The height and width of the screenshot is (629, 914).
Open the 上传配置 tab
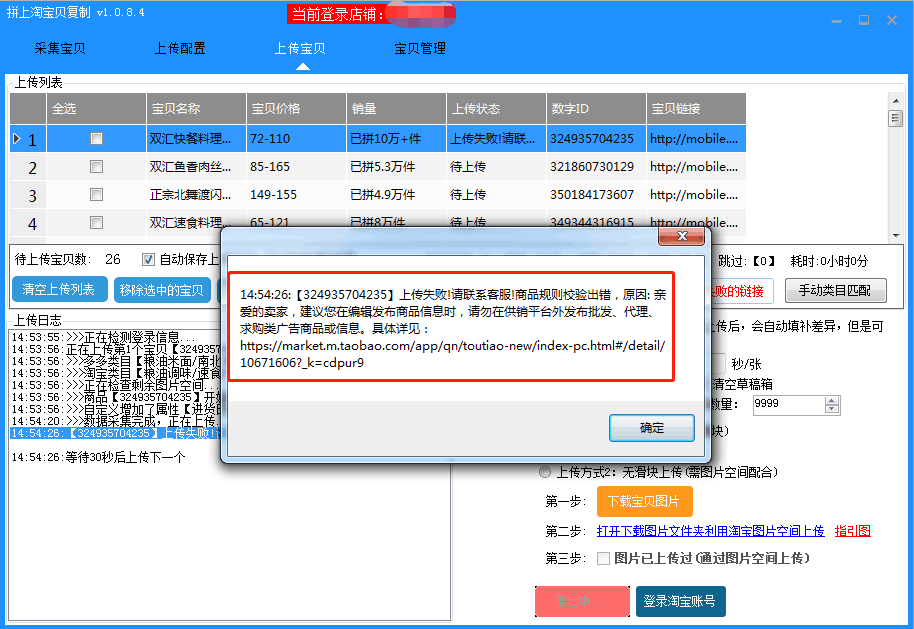coord(180,48)
